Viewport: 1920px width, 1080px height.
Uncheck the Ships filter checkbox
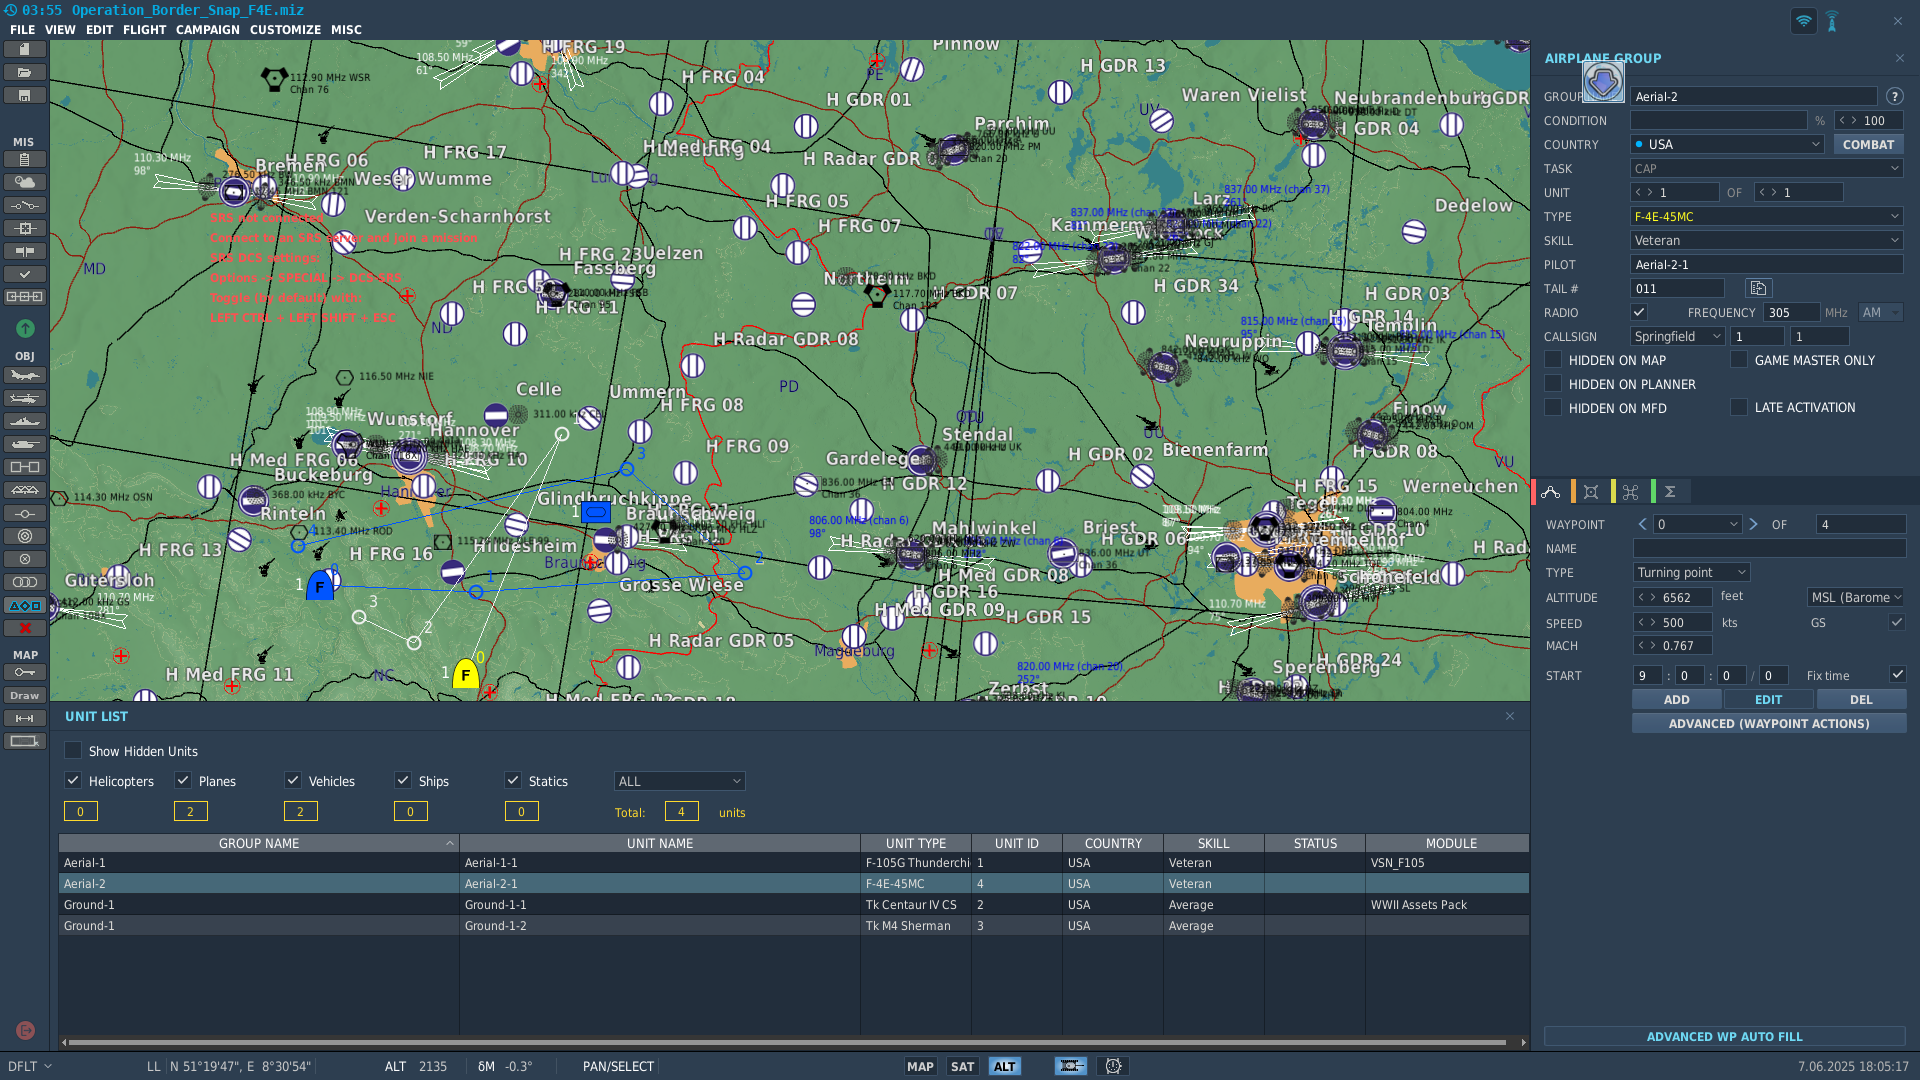[x=403, y=780]
